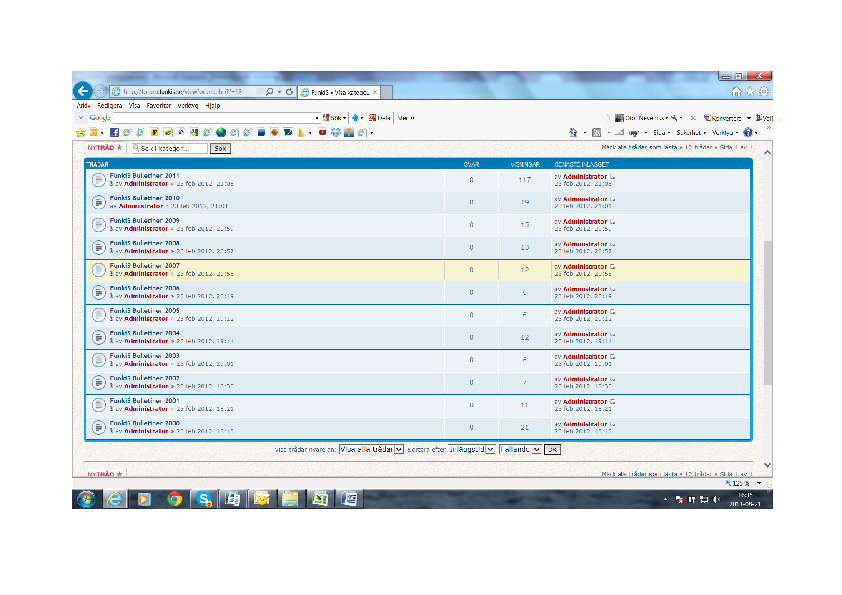
Task: Click the add-to-favorites star icon on favorites bar
Action: point(81,132)
